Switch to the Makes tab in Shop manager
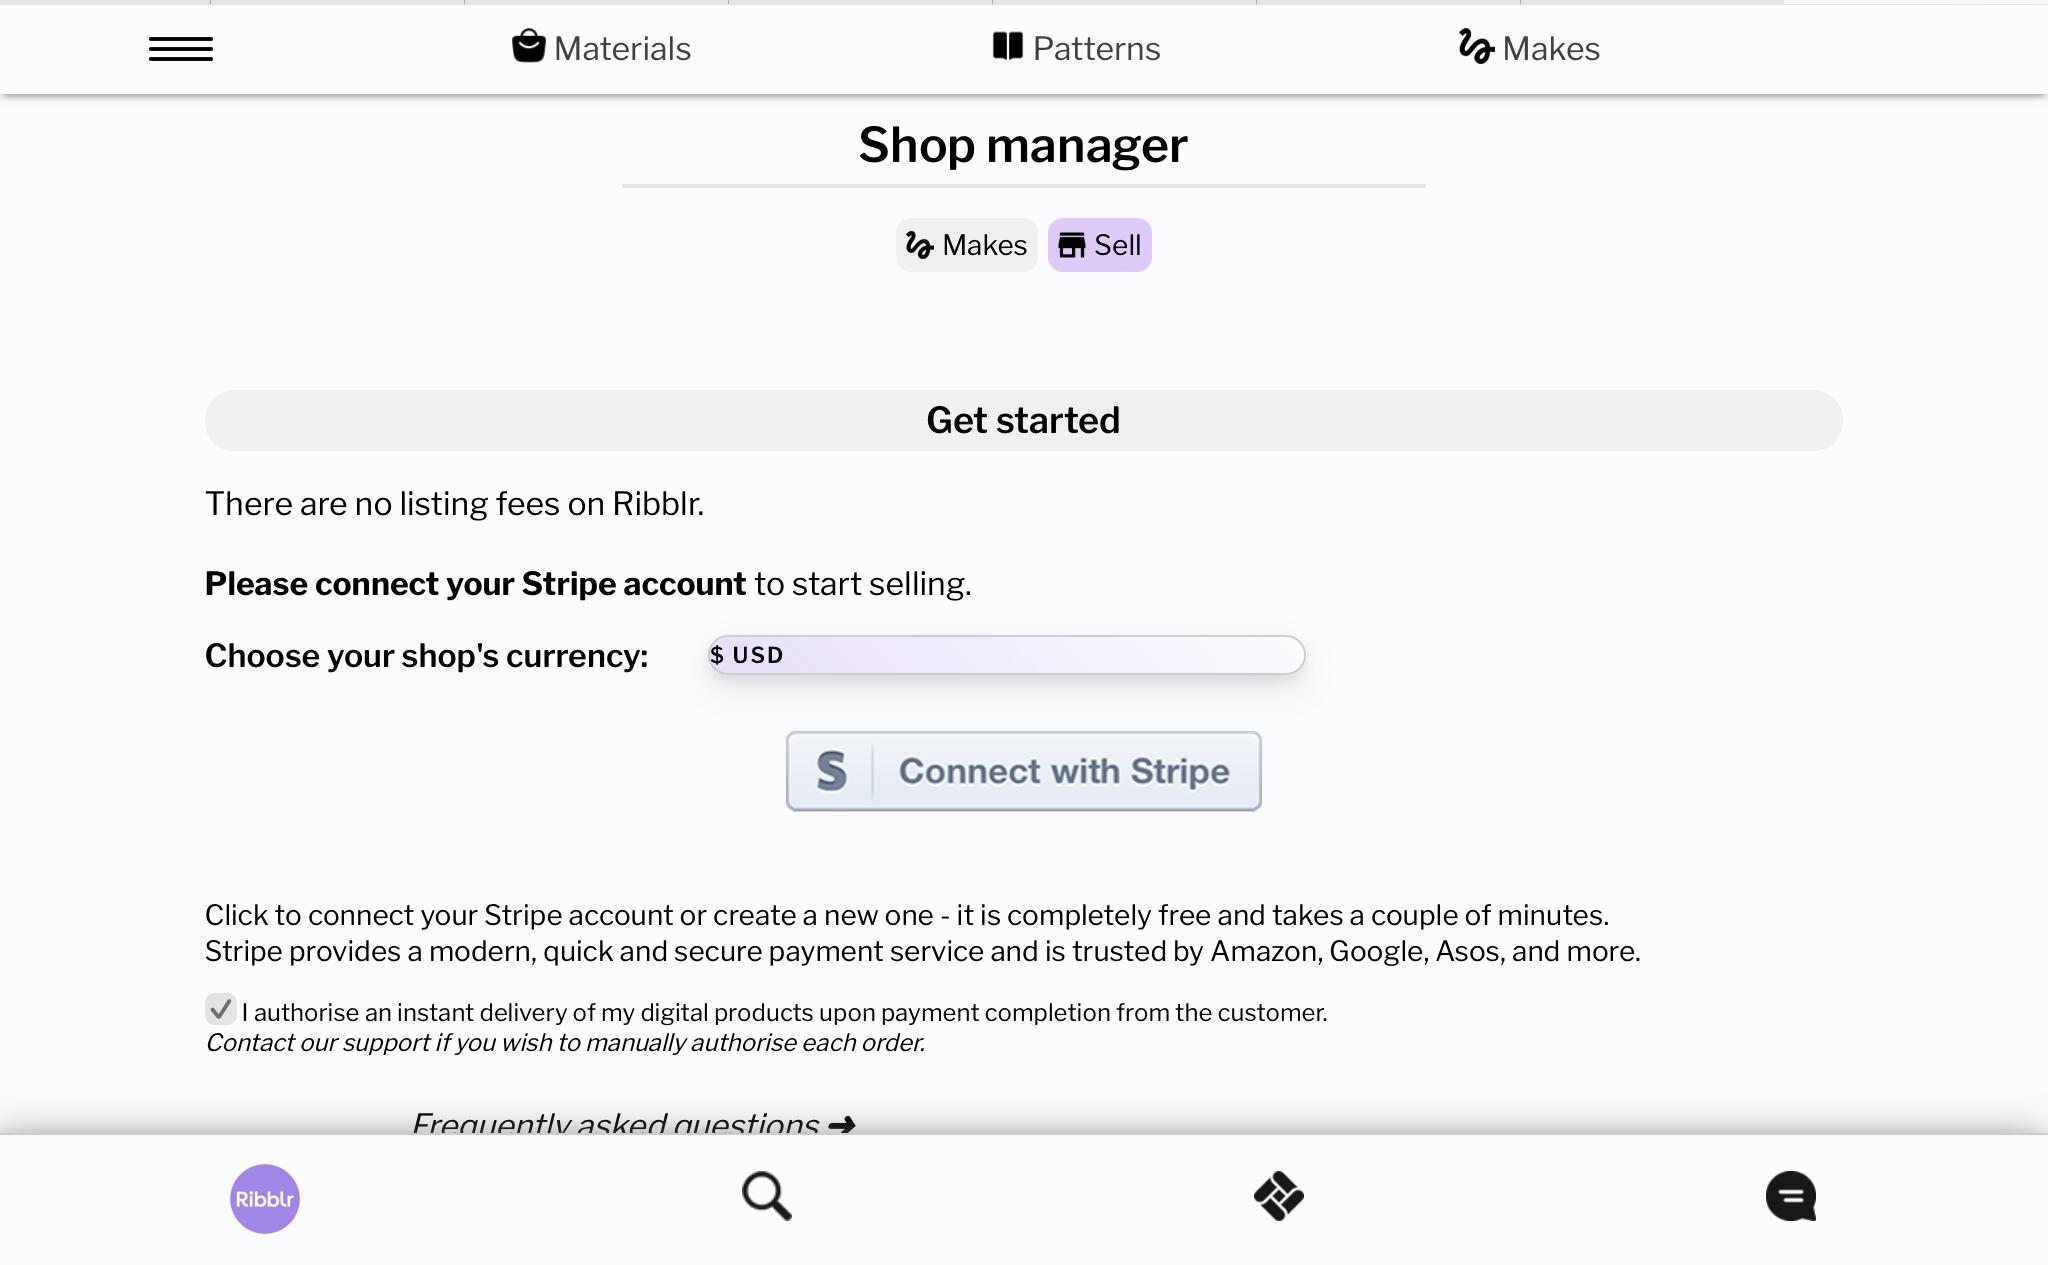This screenshot has width=2048, height=1265. click(966, 245)
